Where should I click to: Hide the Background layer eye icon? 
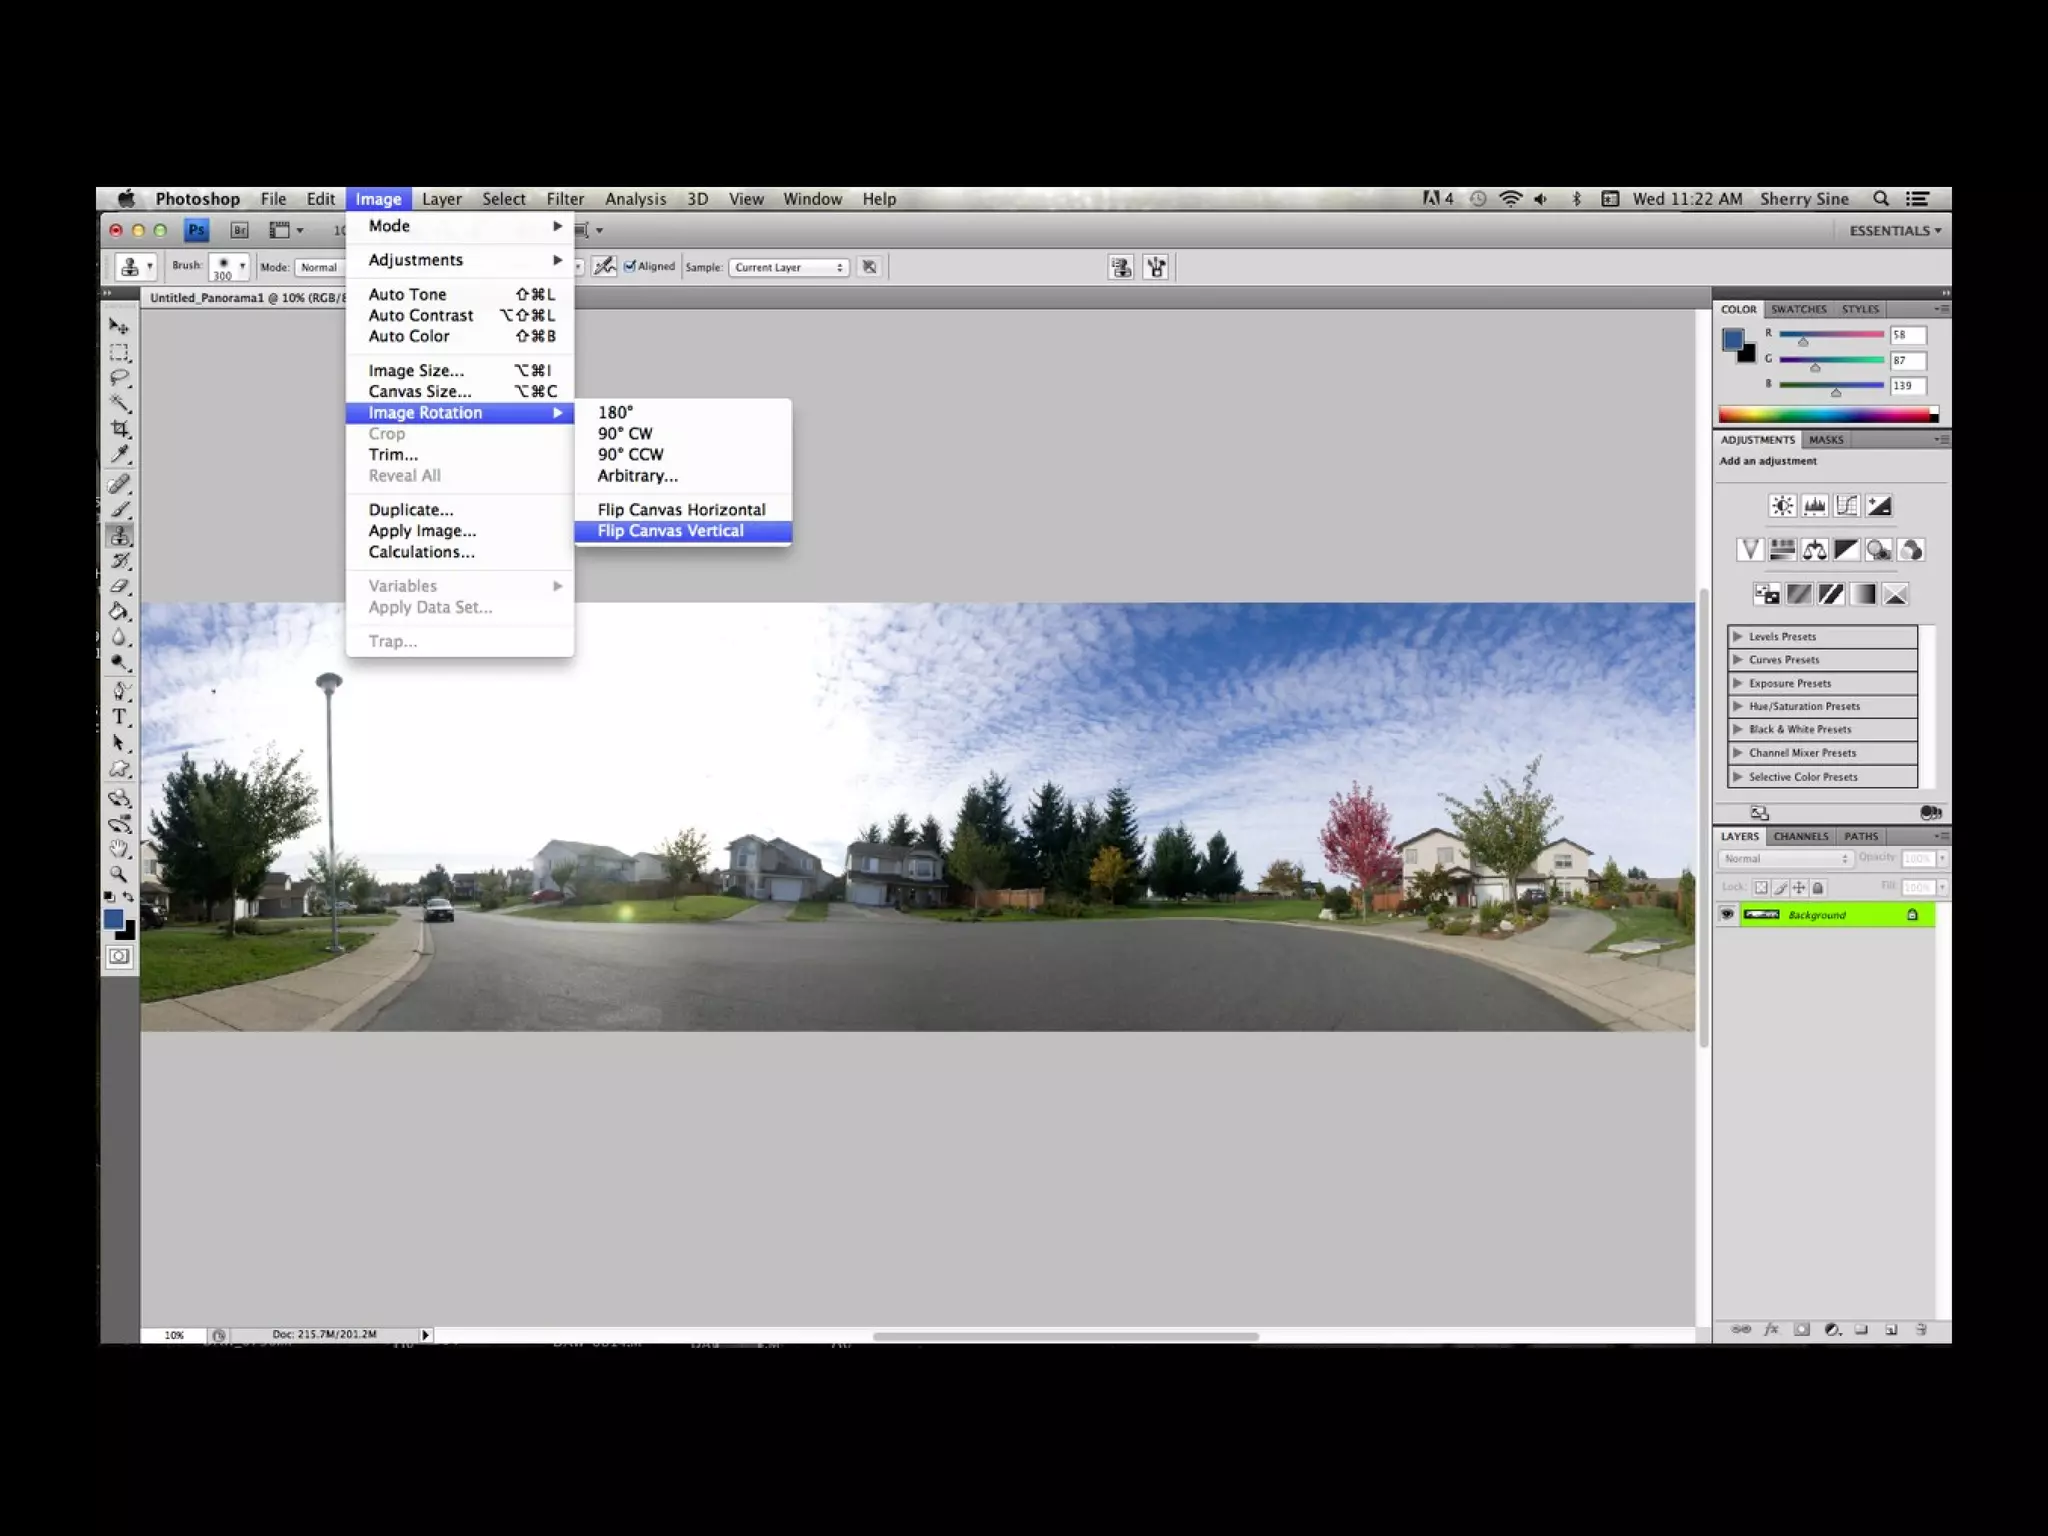[1727, 915]
